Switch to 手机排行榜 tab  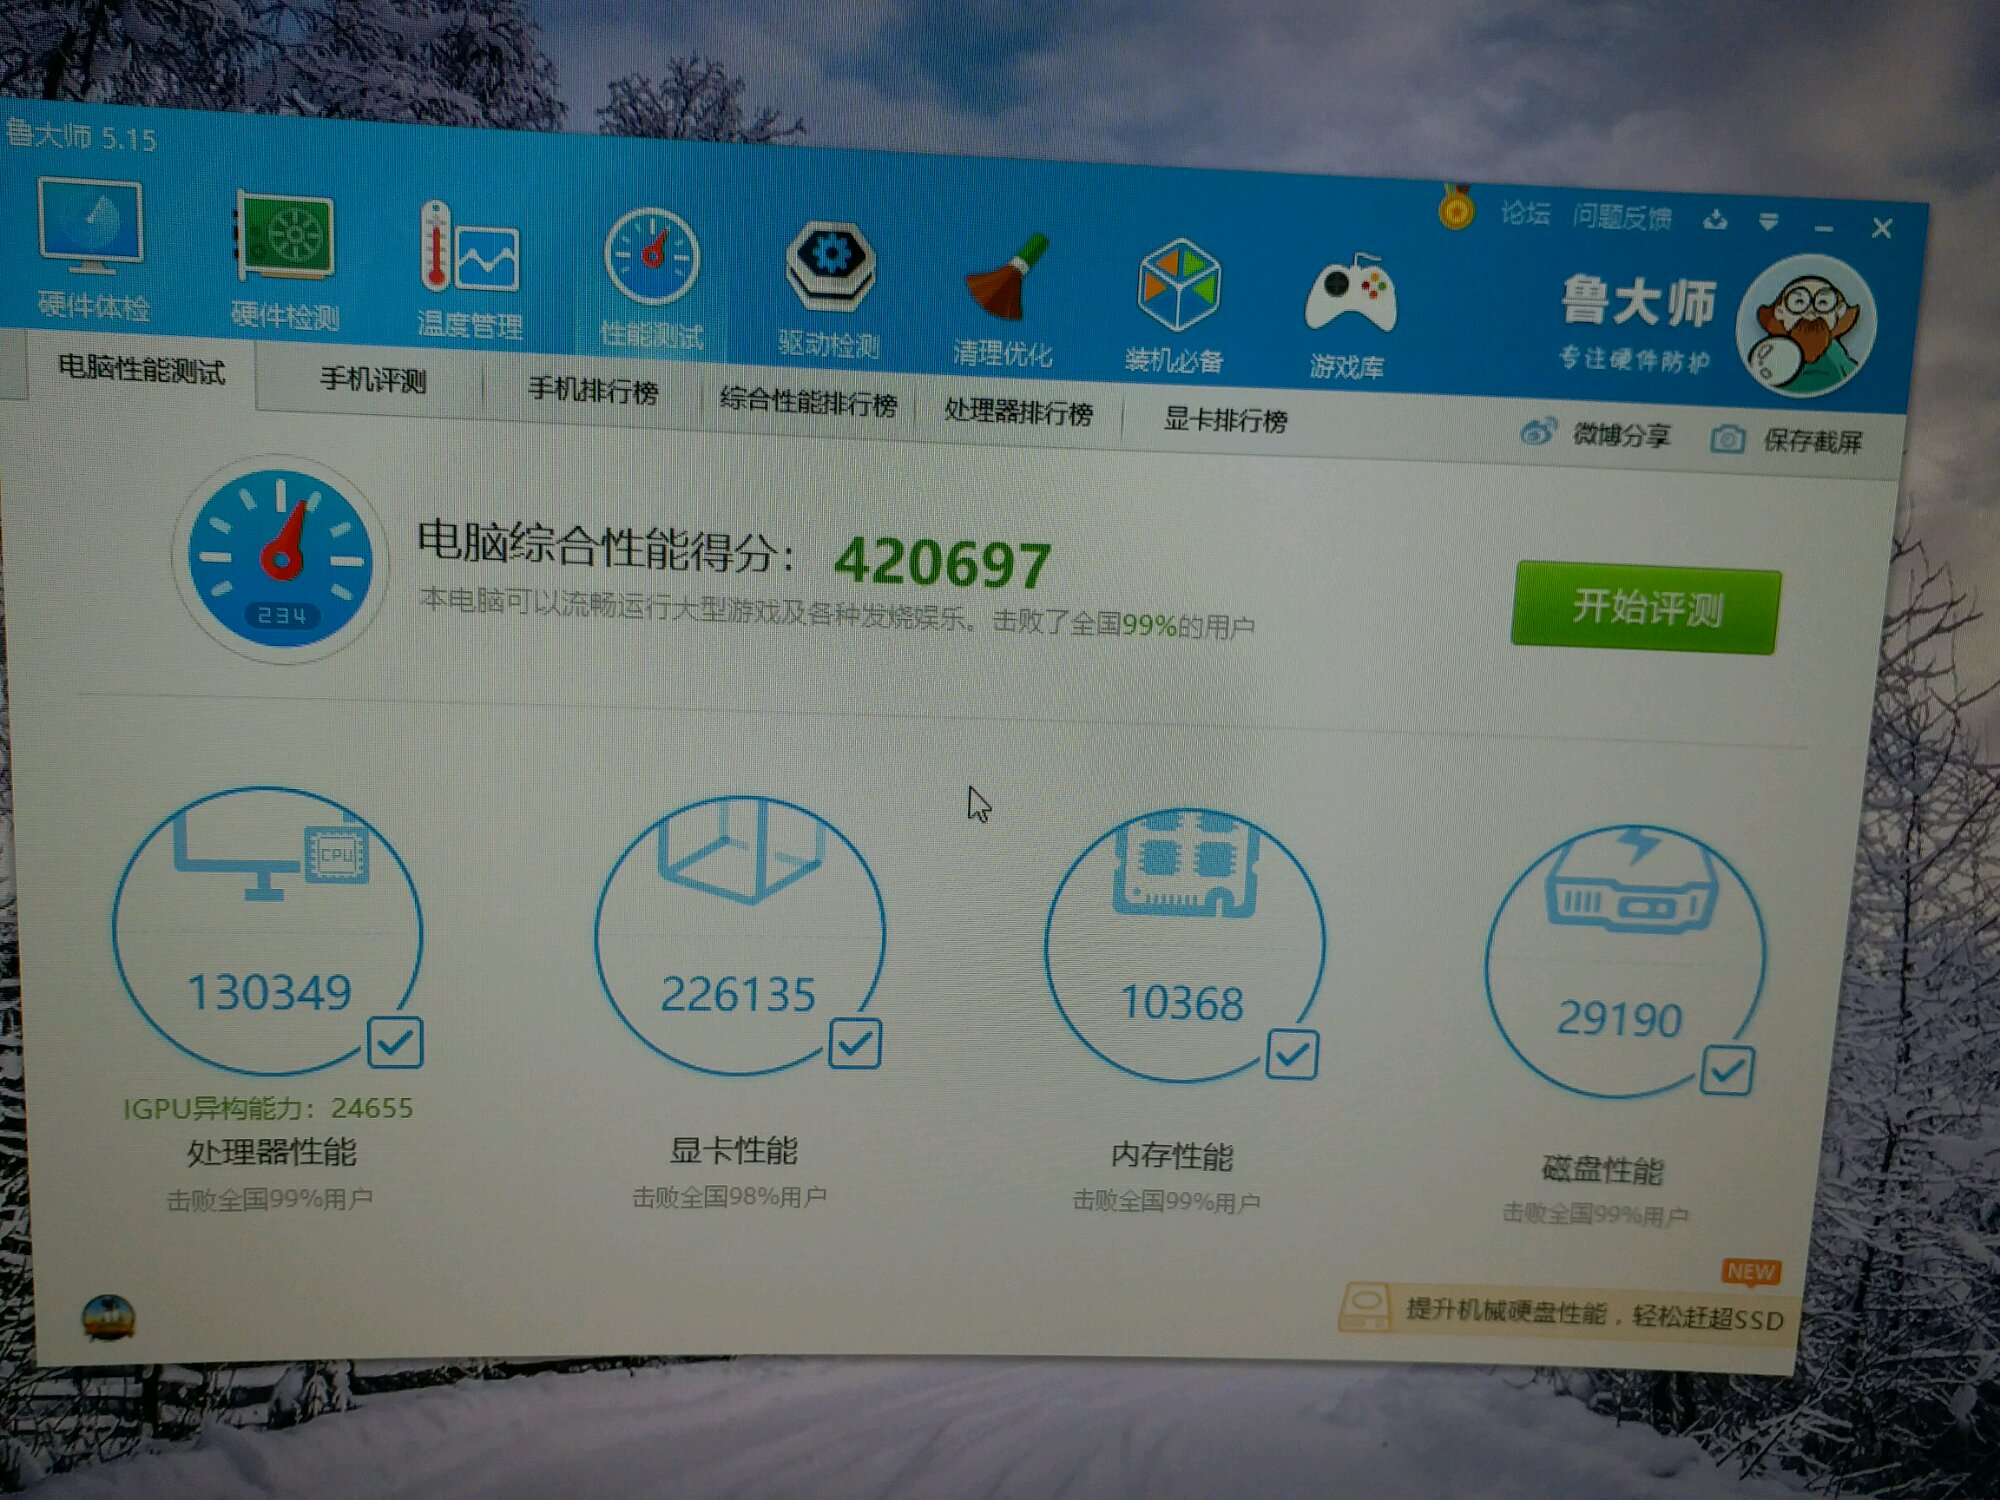[592, 390]
